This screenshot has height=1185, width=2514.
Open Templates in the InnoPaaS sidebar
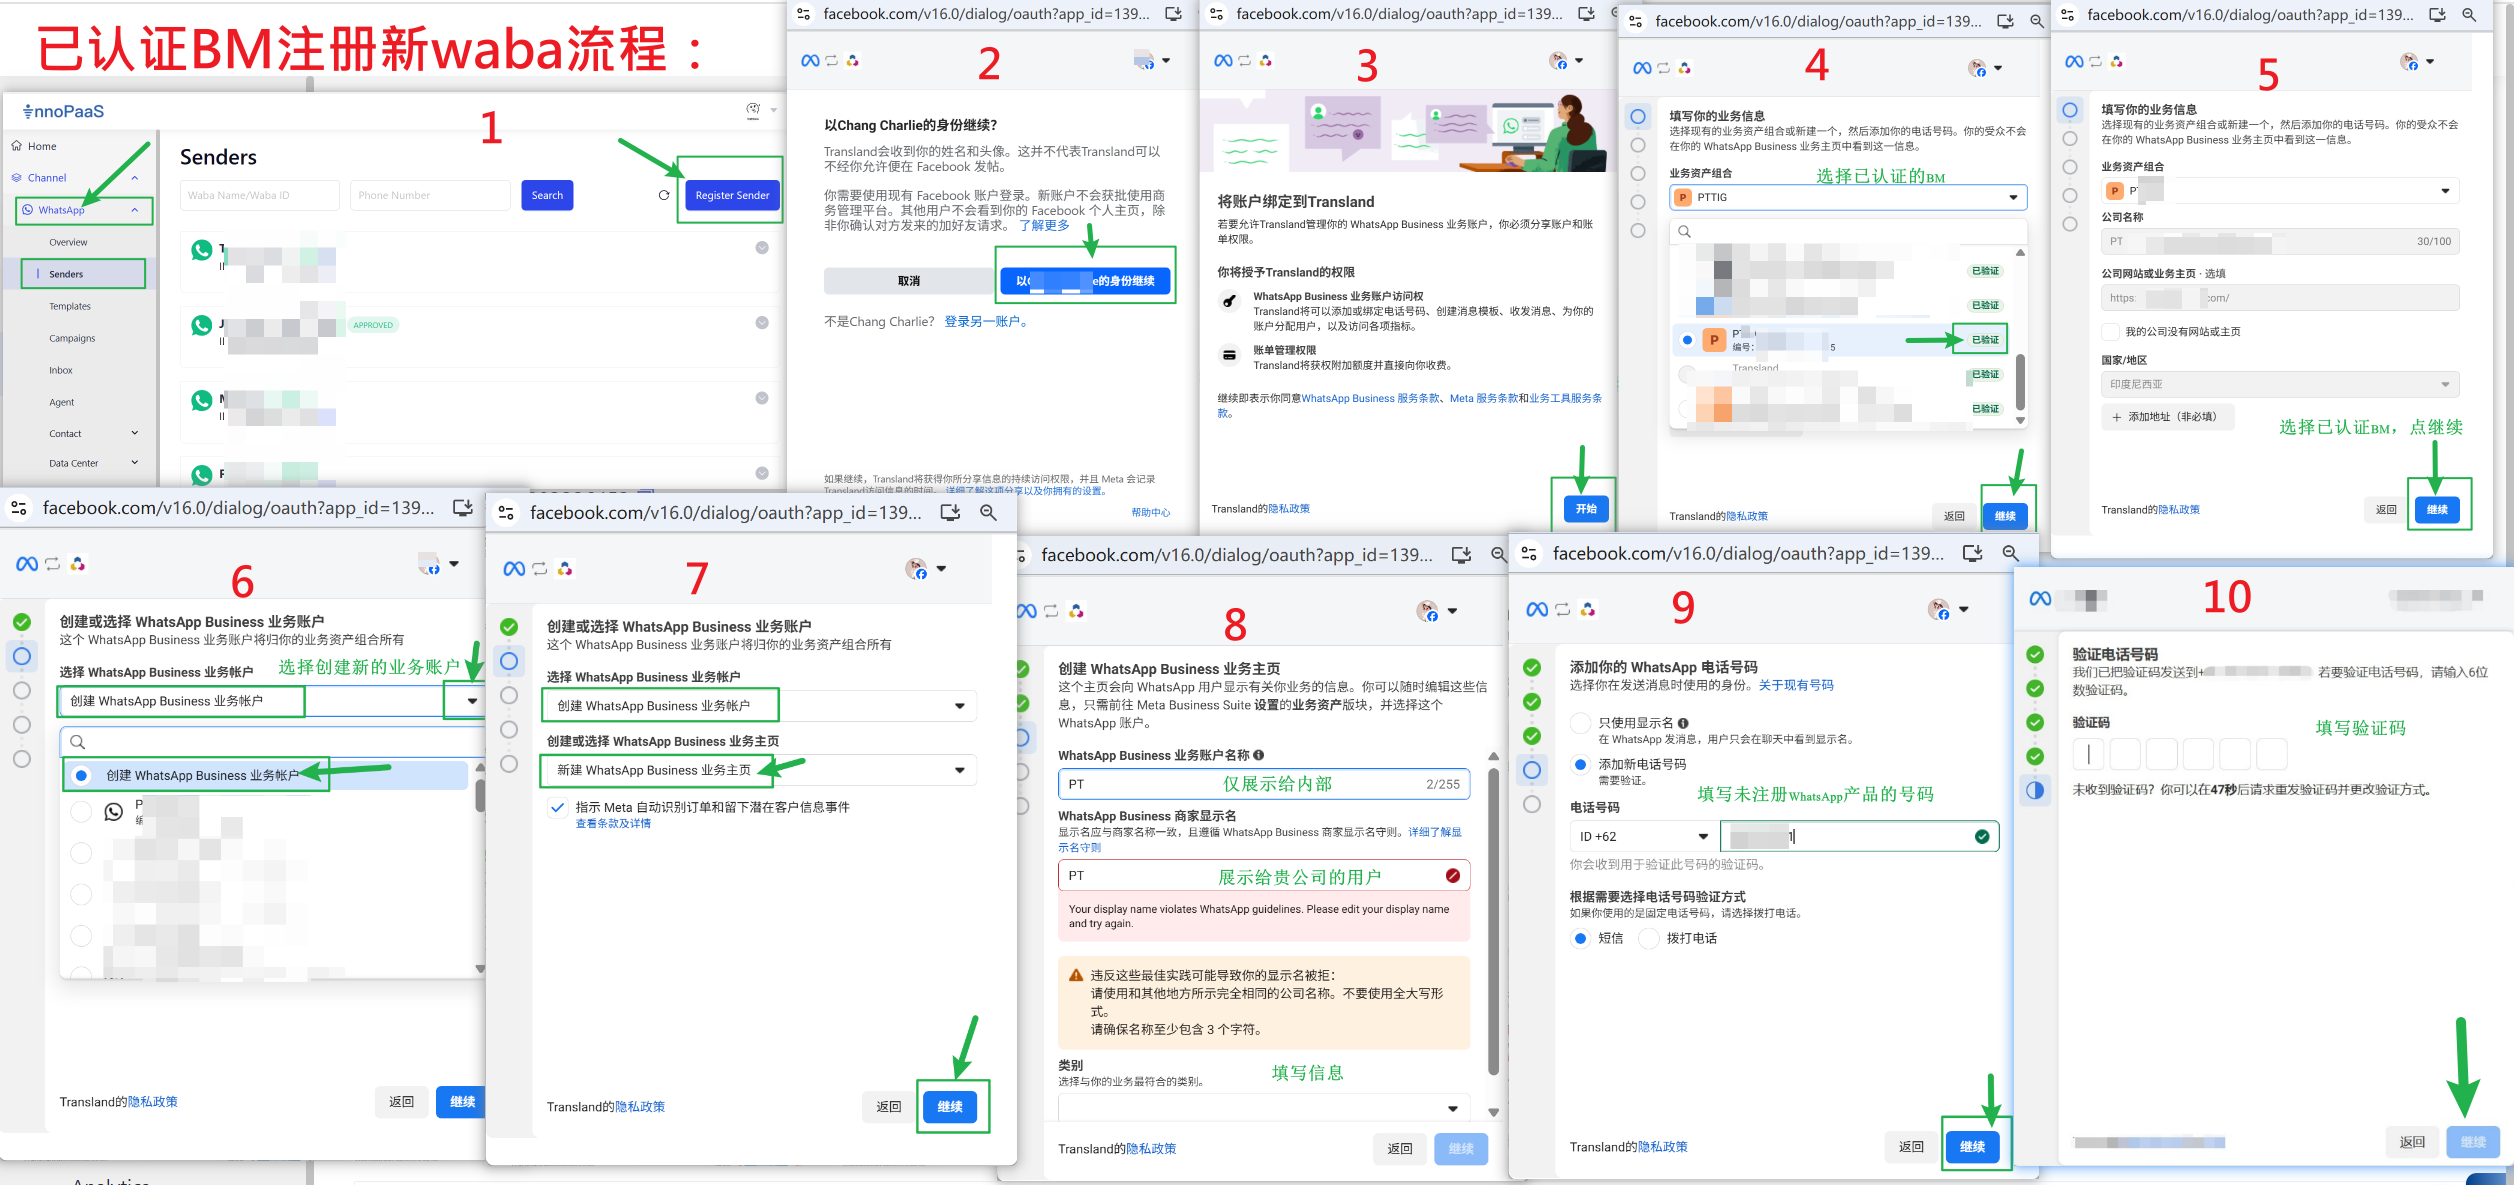click(x=70, y=307)
